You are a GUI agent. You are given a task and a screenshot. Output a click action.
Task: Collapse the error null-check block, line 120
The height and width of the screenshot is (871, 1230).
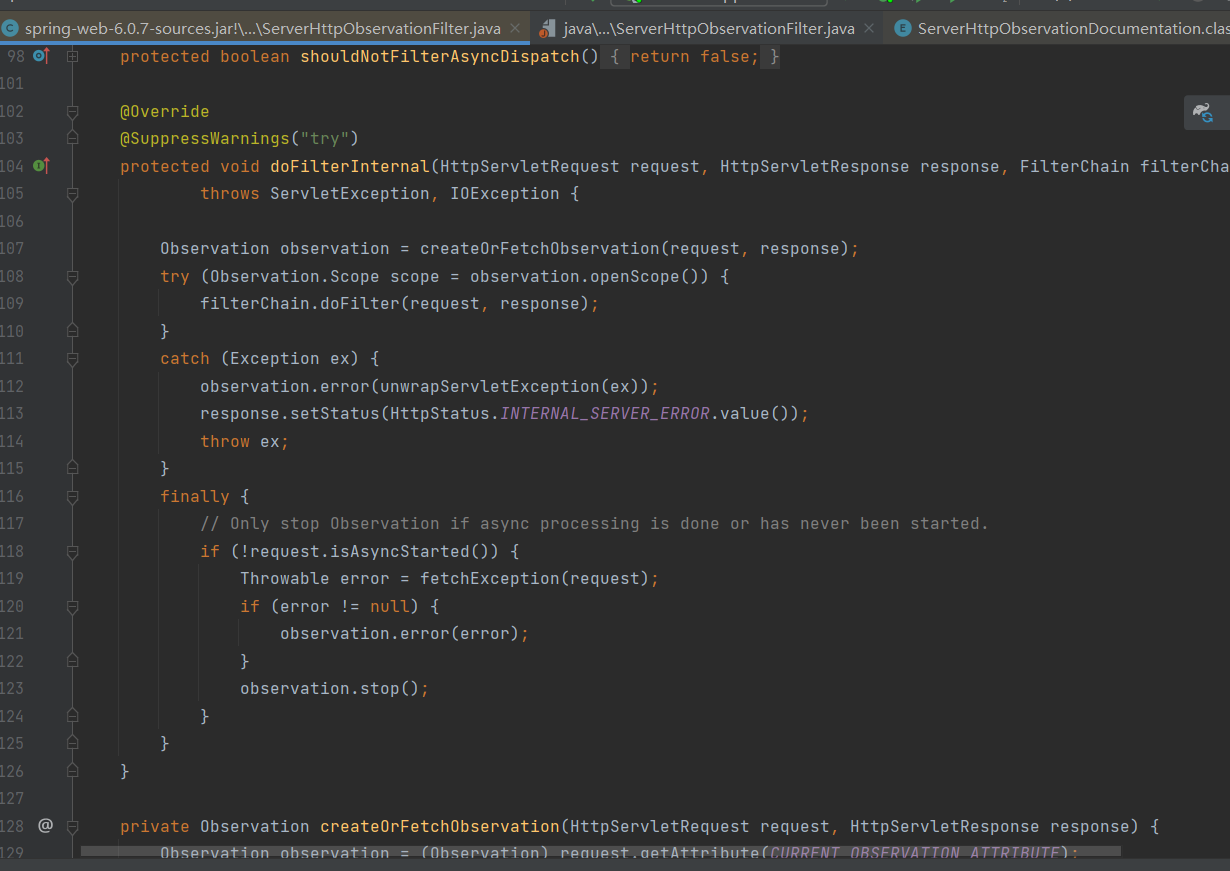click(72, 606)
